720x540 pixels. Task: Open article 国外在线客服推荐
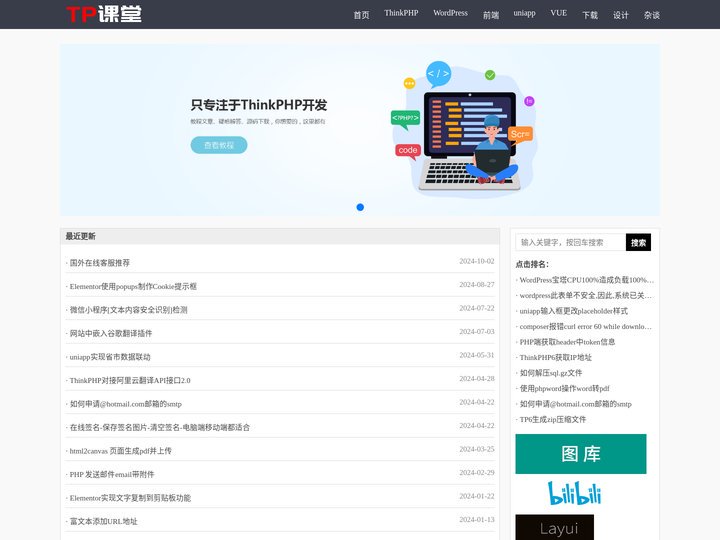click(100, 263)
